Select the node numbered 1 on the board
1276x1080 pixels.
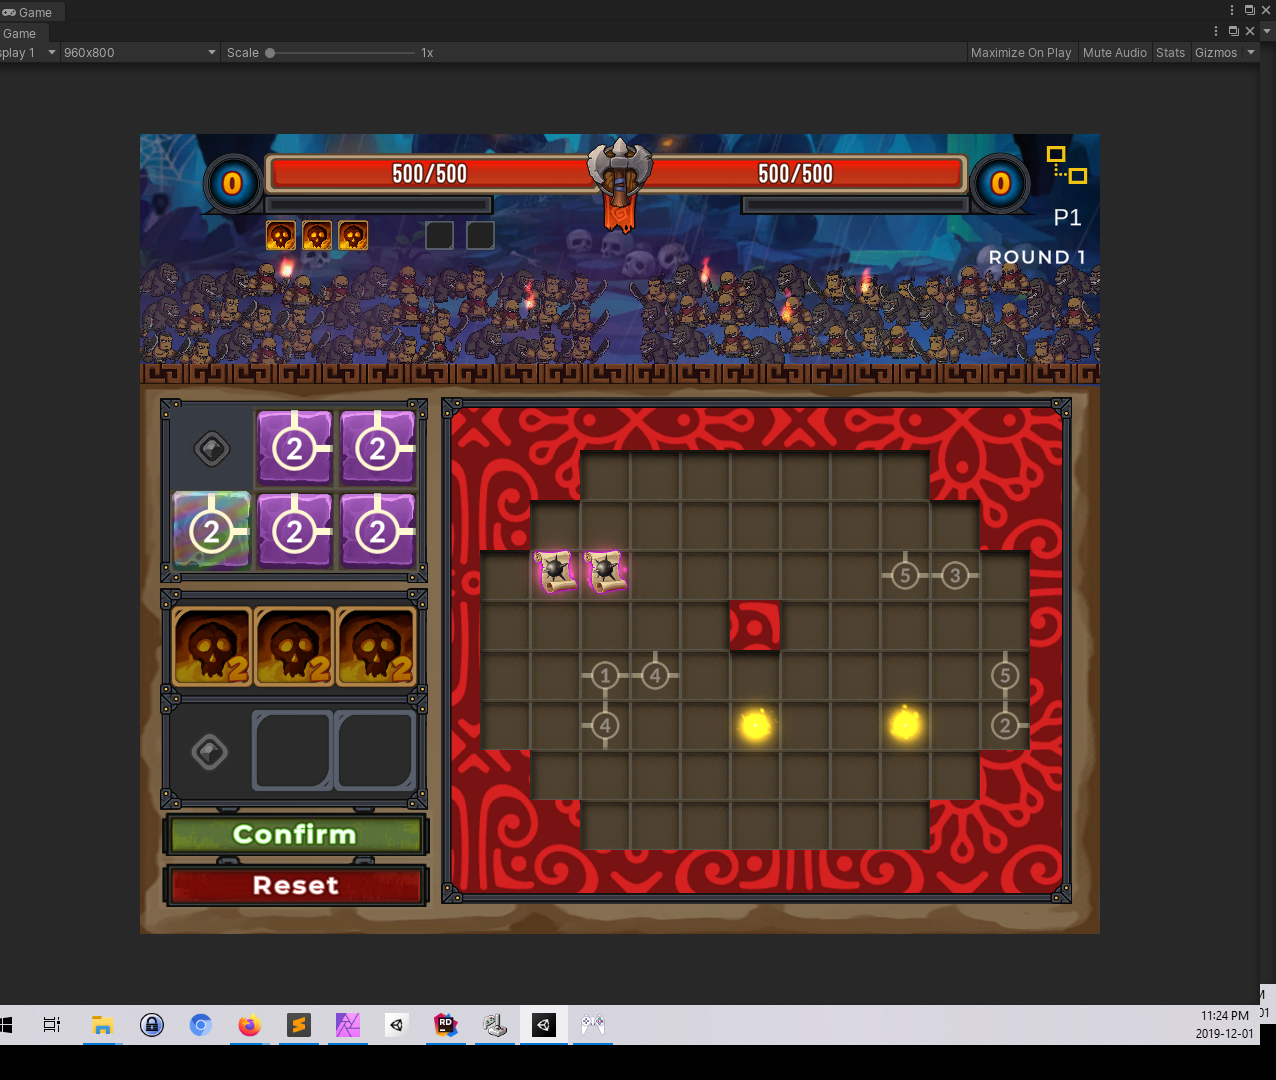click(604, 676)
